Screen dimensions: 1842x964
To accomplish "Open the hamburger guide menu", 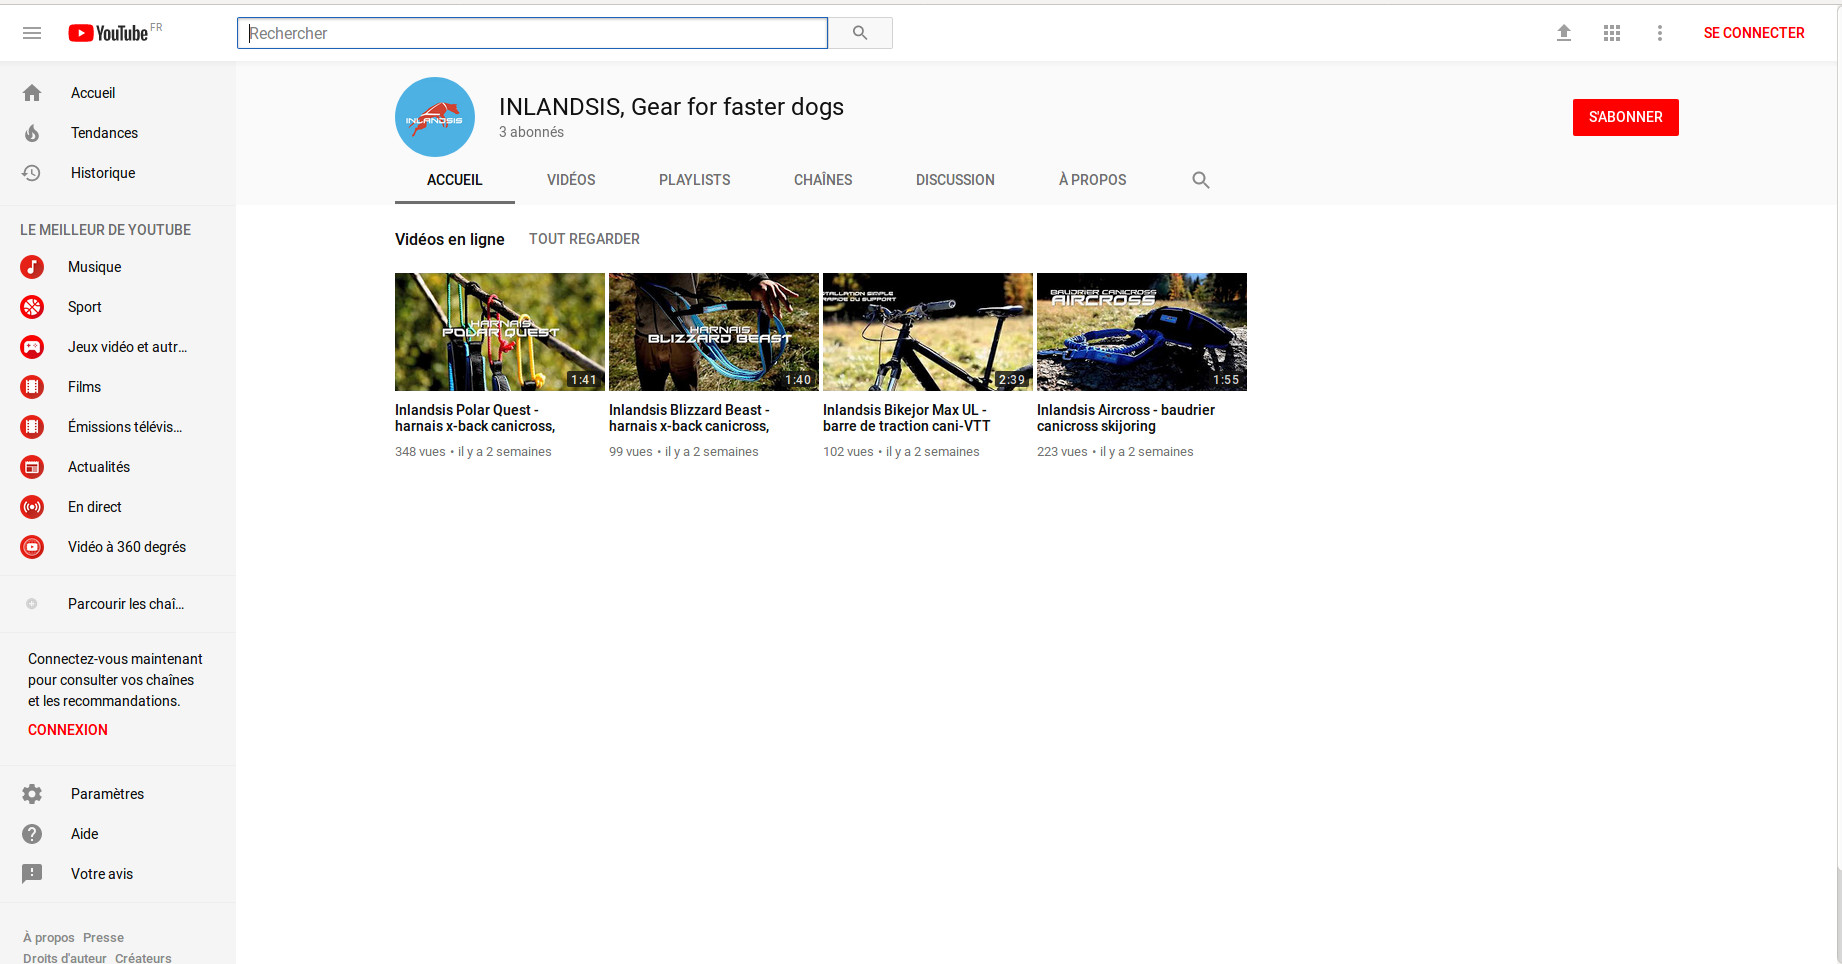I will click(32, 33).
